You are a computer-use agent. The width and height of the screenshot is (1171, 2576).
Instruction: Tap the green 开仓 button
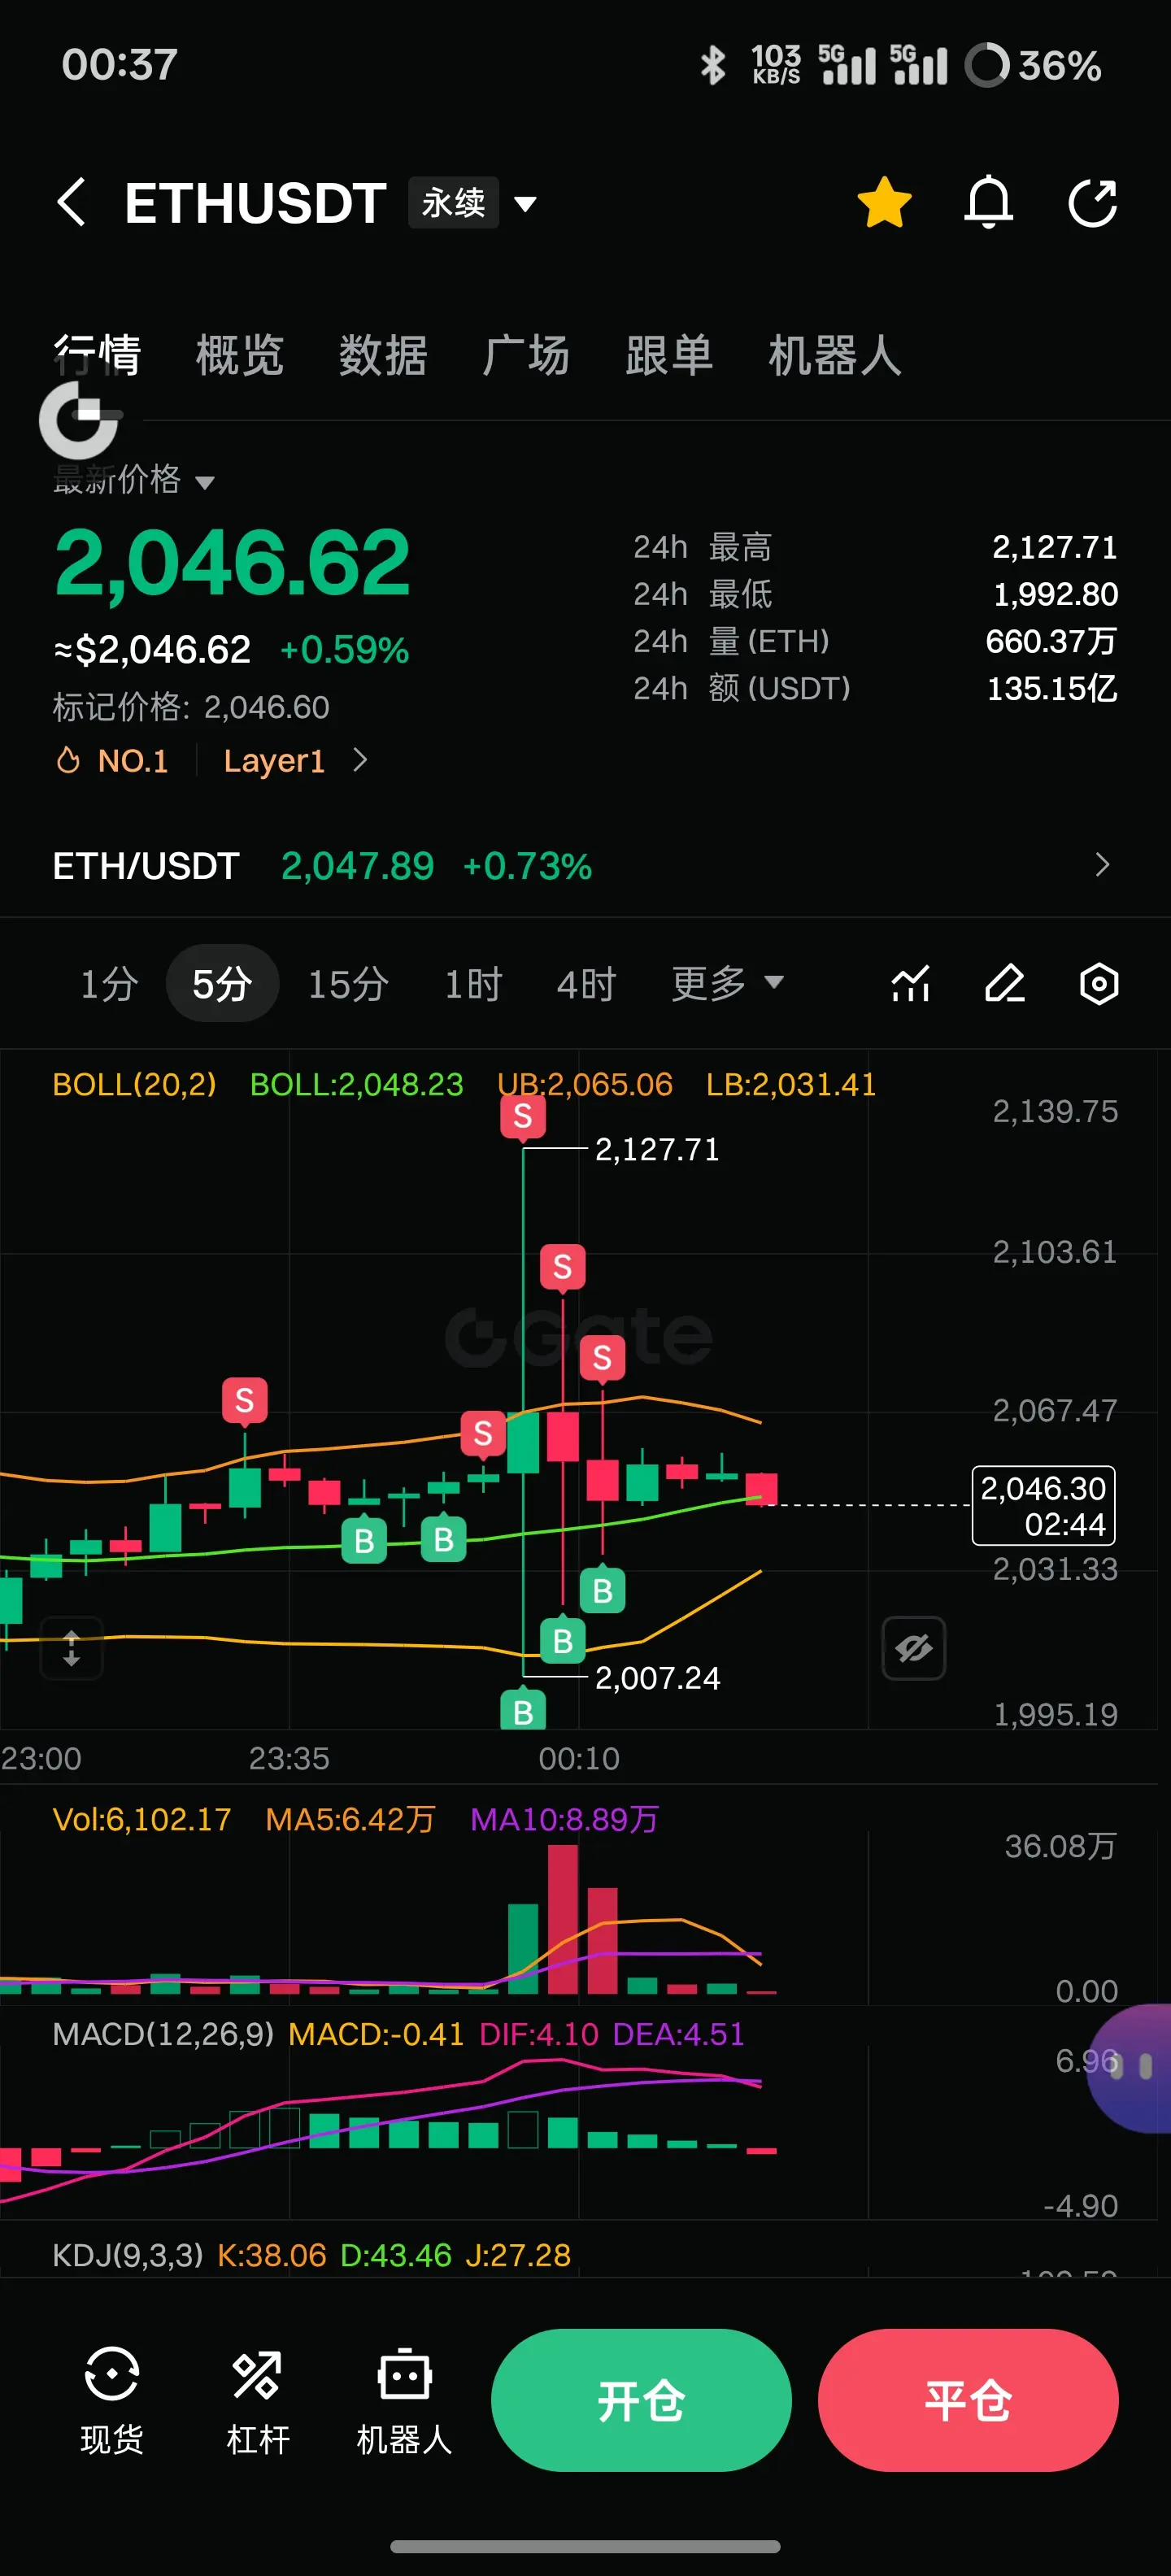(x=641, y=2400)
